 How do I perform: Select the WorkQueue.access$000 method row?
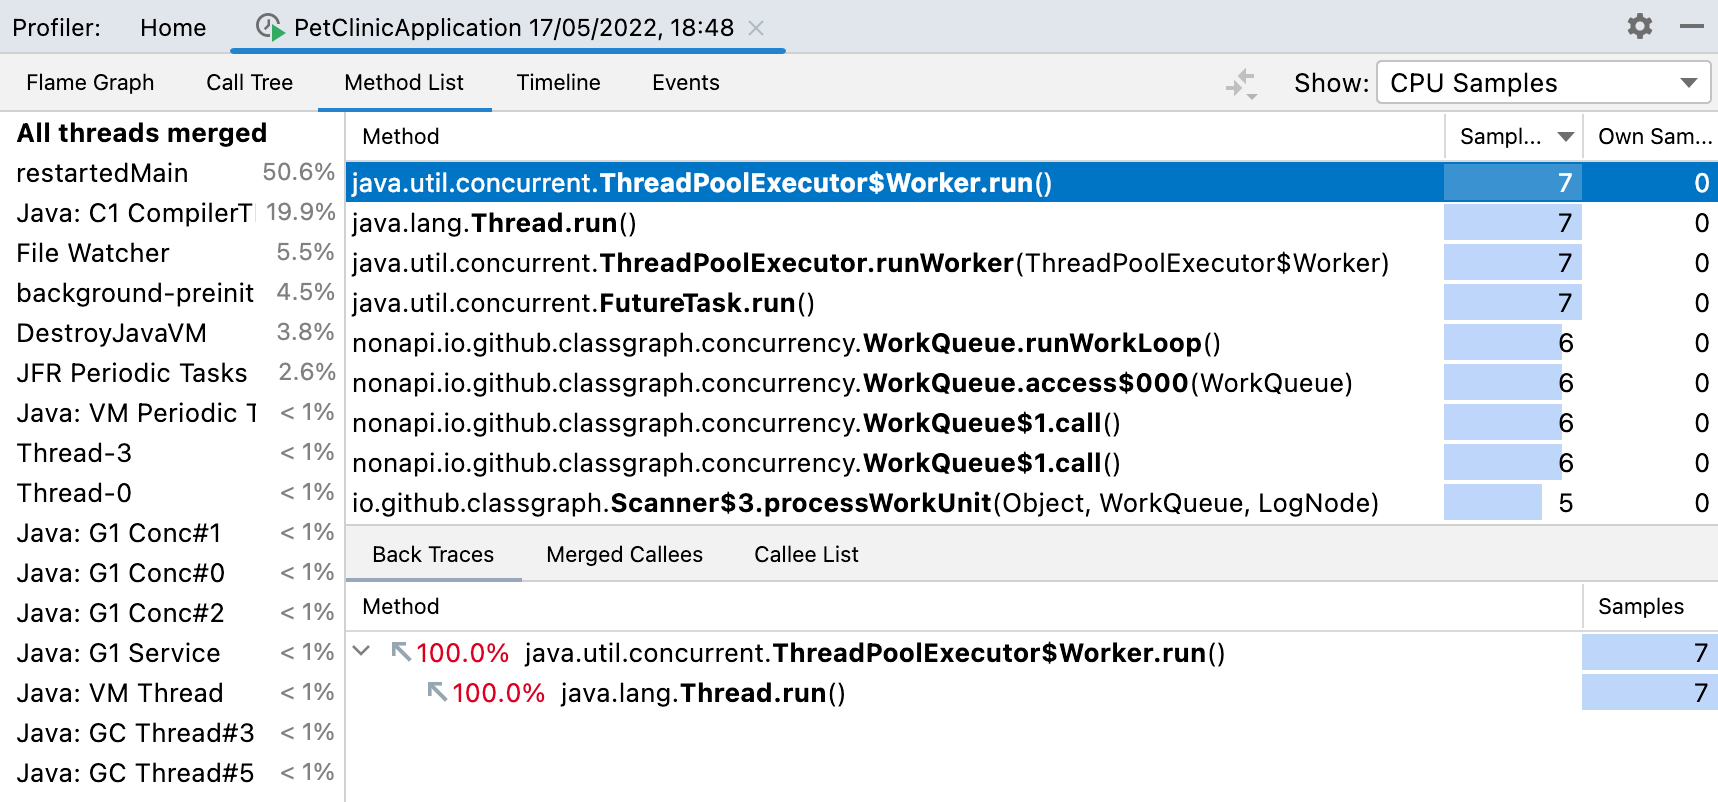(1032, 383)
